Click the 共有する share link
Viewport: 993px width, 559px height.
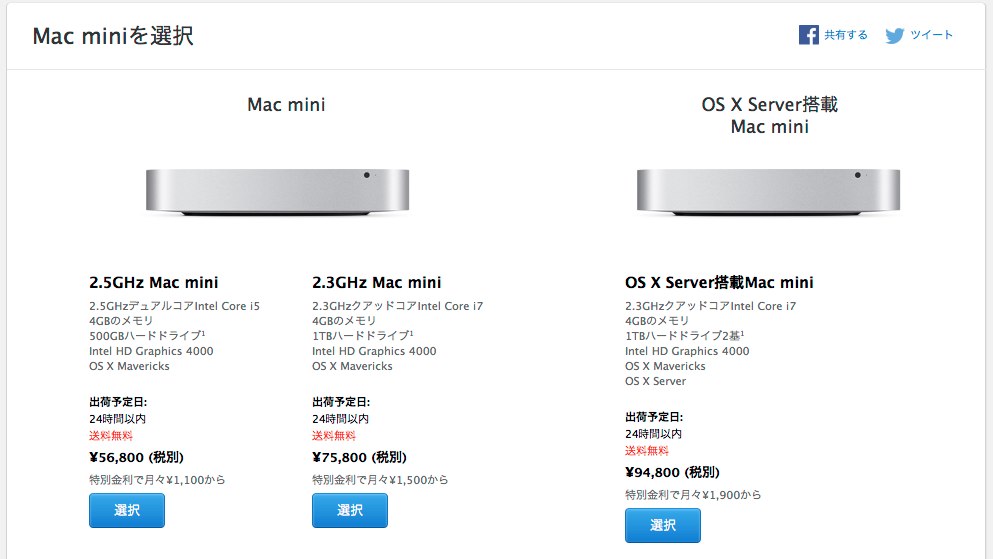[x=846, y=35]
